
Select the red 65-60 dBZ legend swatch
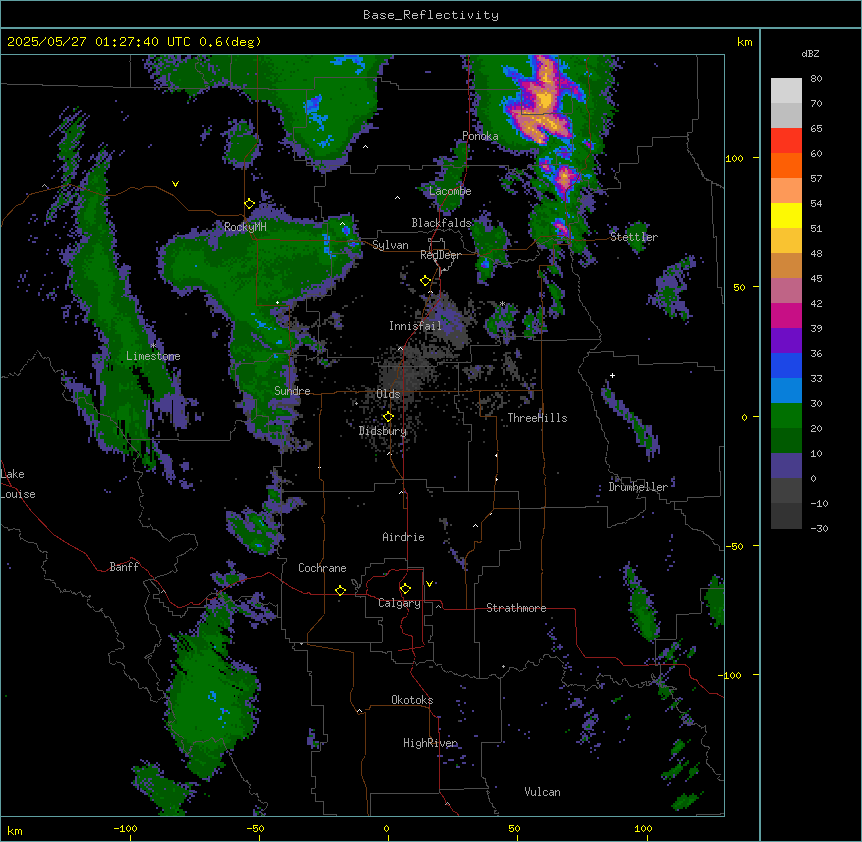pyautogui.click(x=786, y=141)
